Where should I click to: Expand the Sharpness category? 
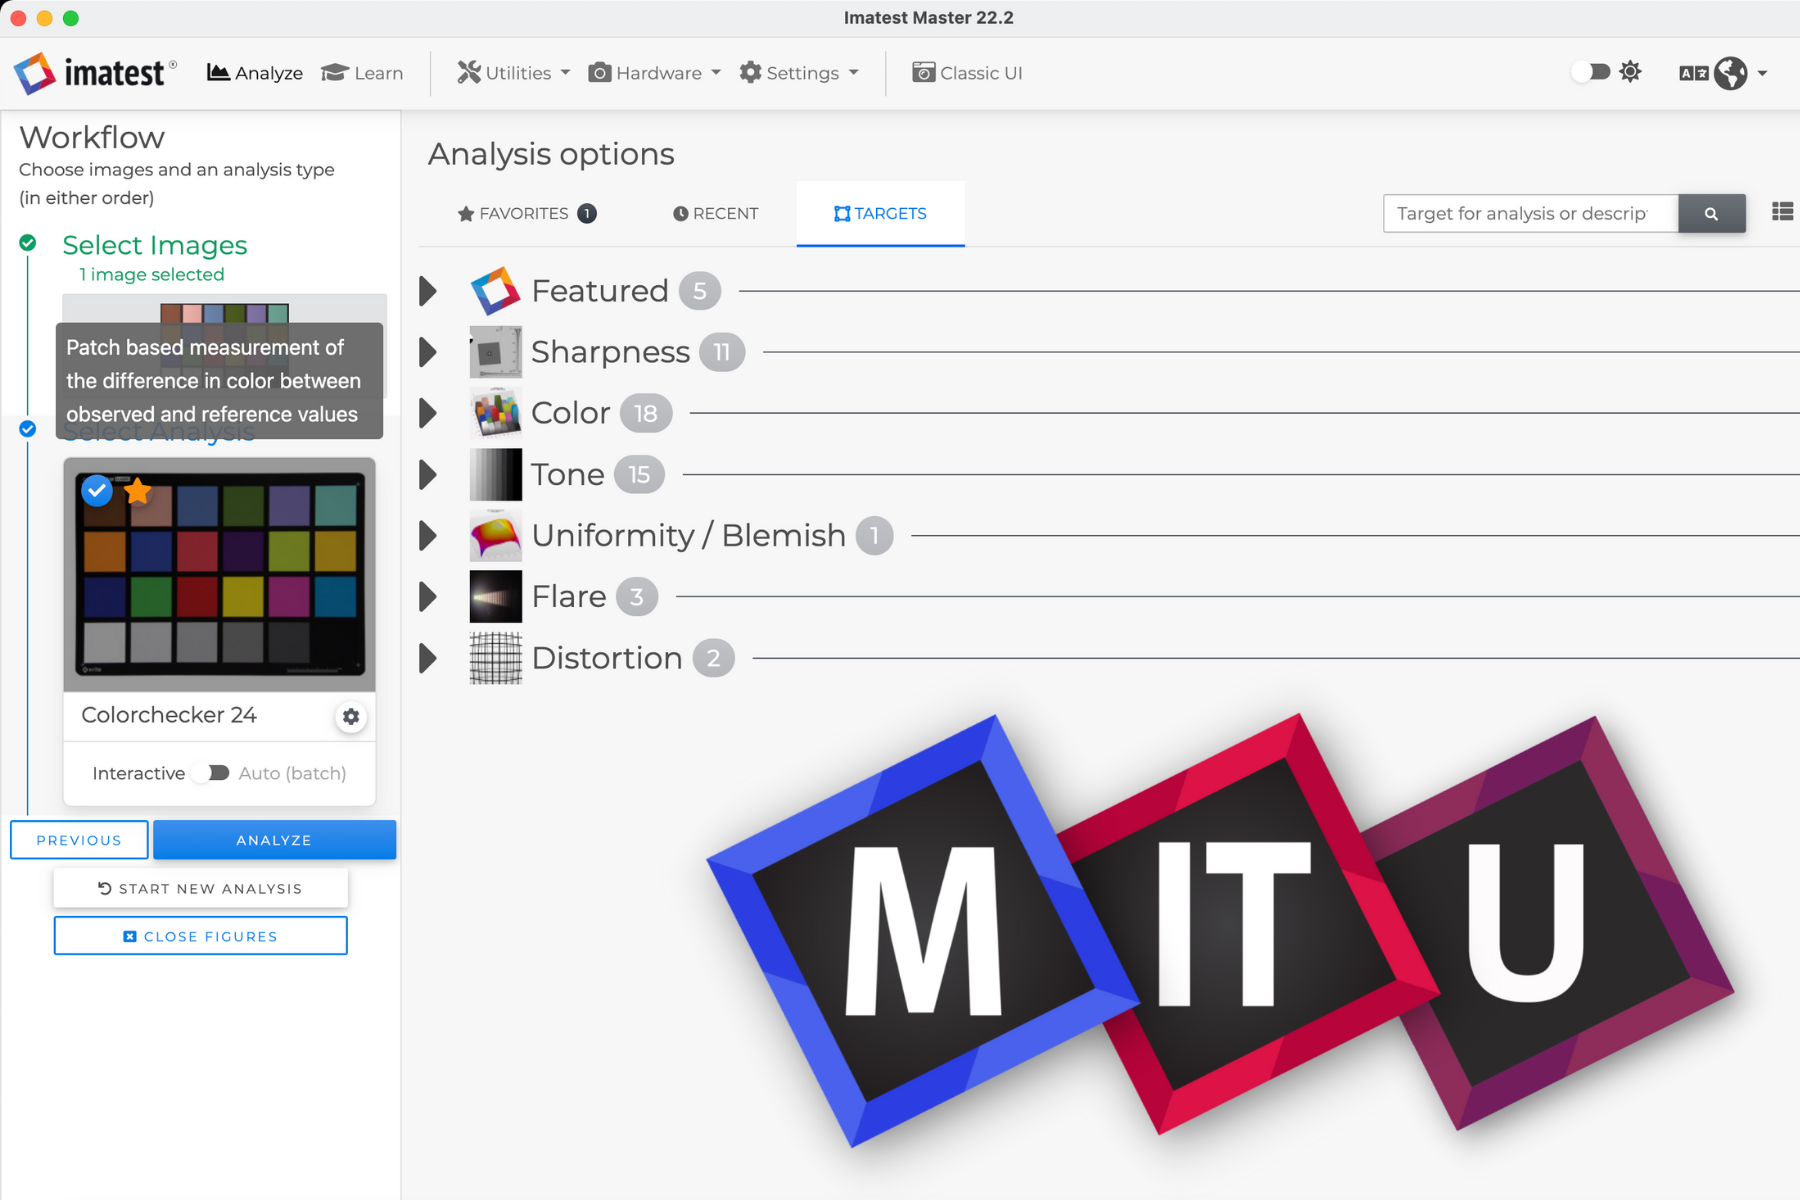click(x=429, y=352)
